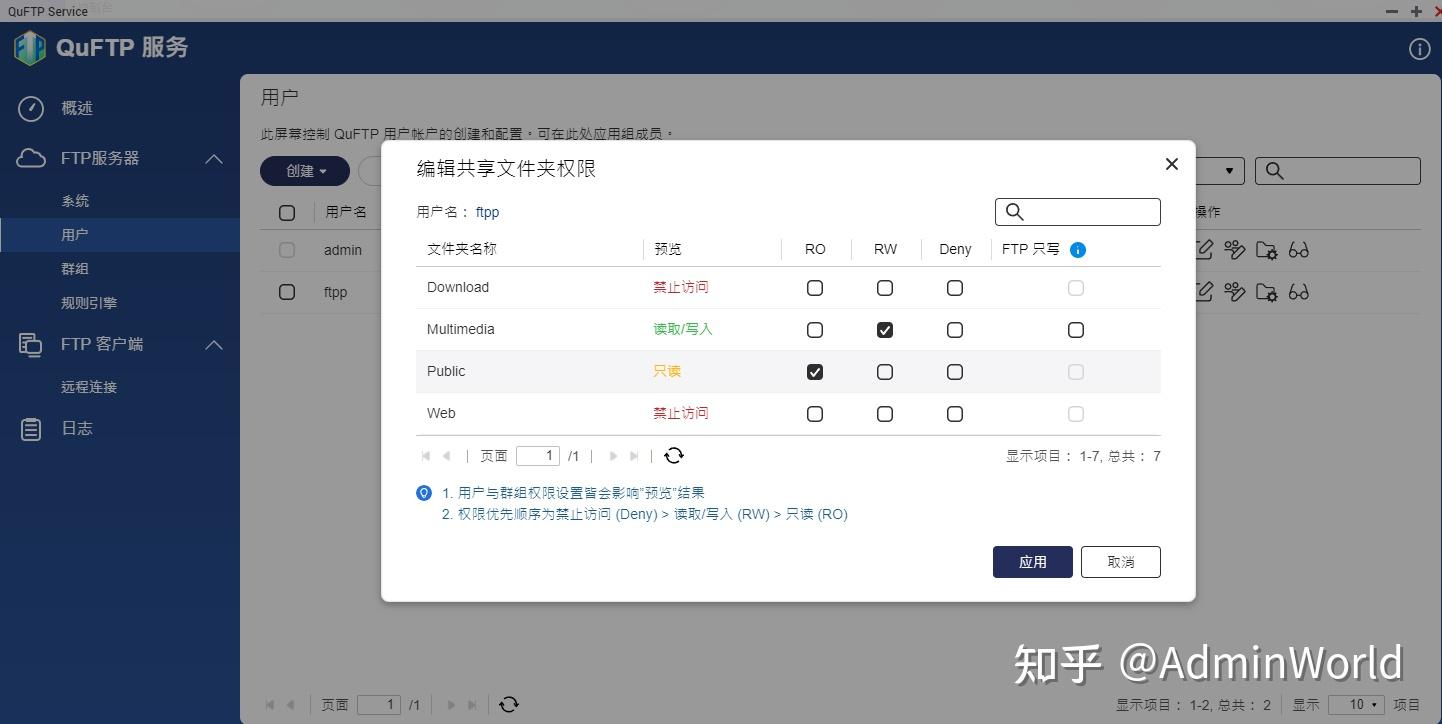
Task: View details of the admin user
Action: 1299,250
